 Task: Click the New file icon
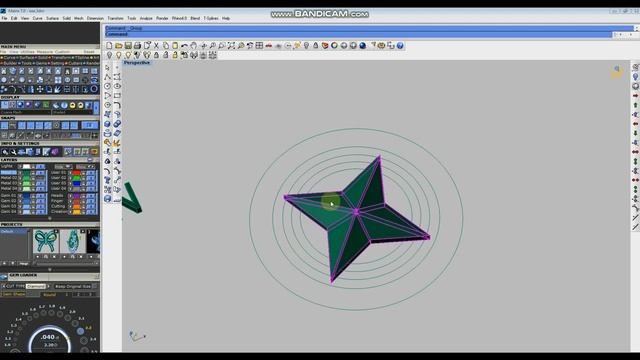coord(109,46)
